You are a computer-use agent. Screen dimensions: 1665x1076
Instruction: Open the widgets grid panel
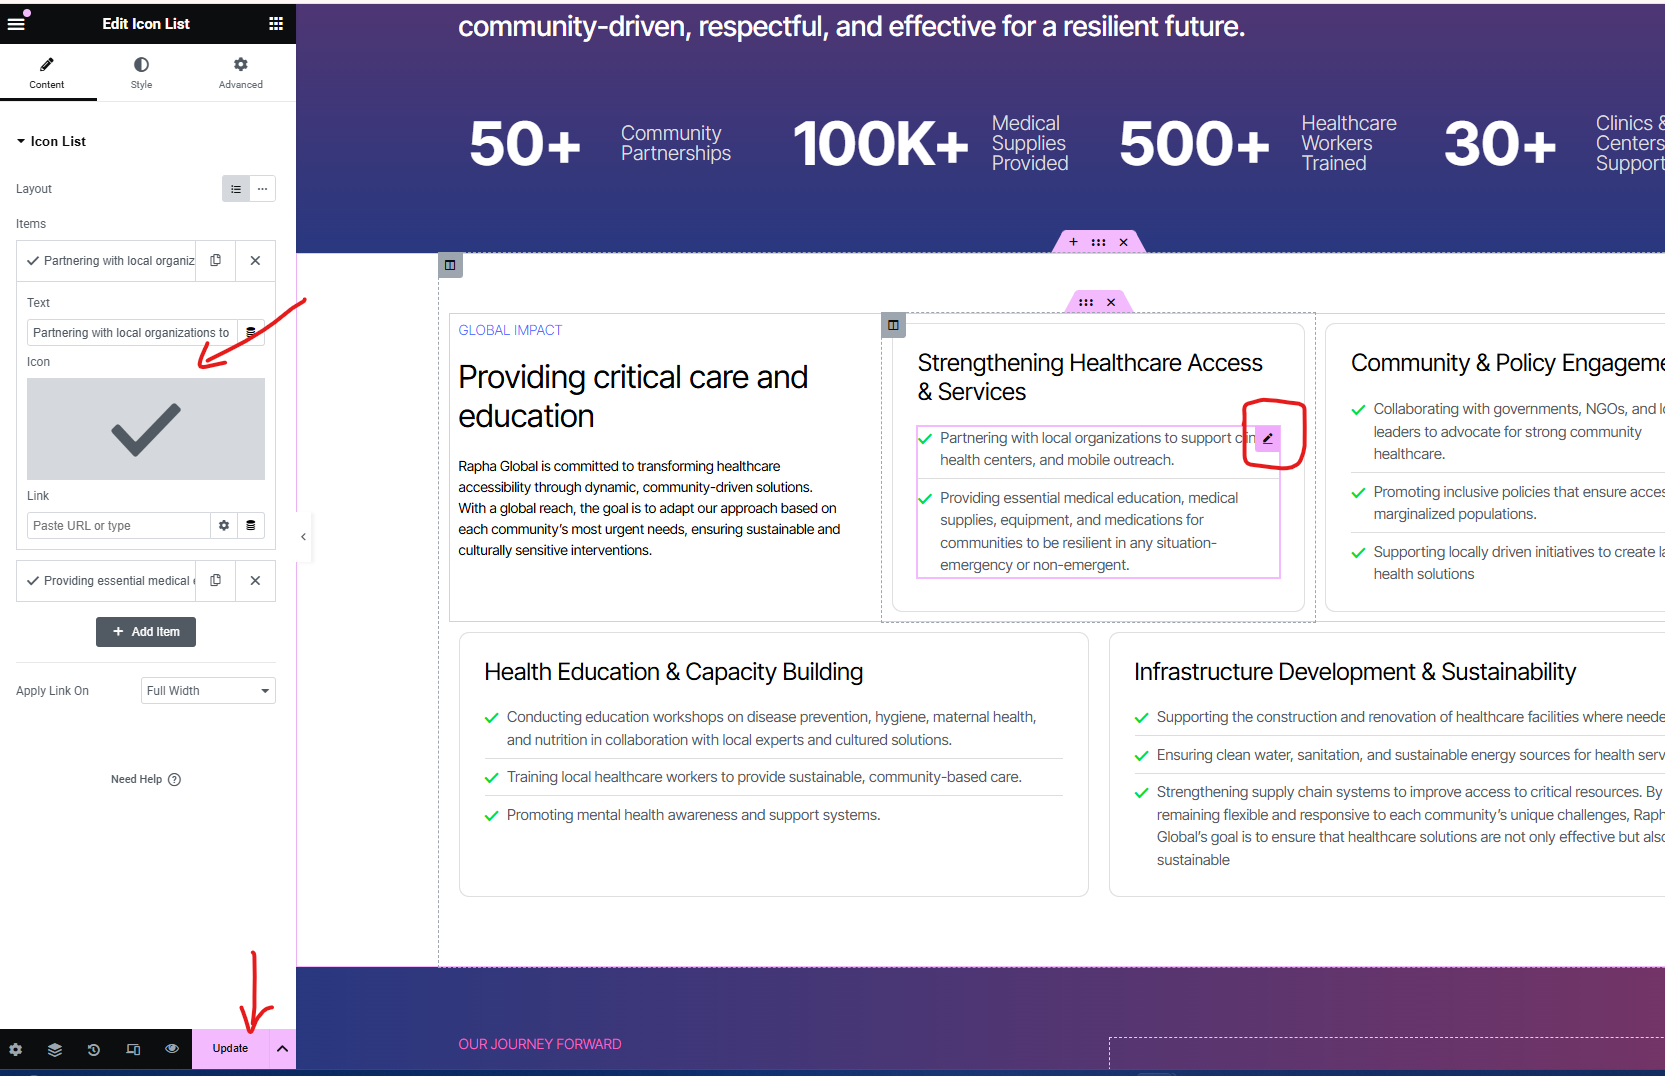click(276, 24)
